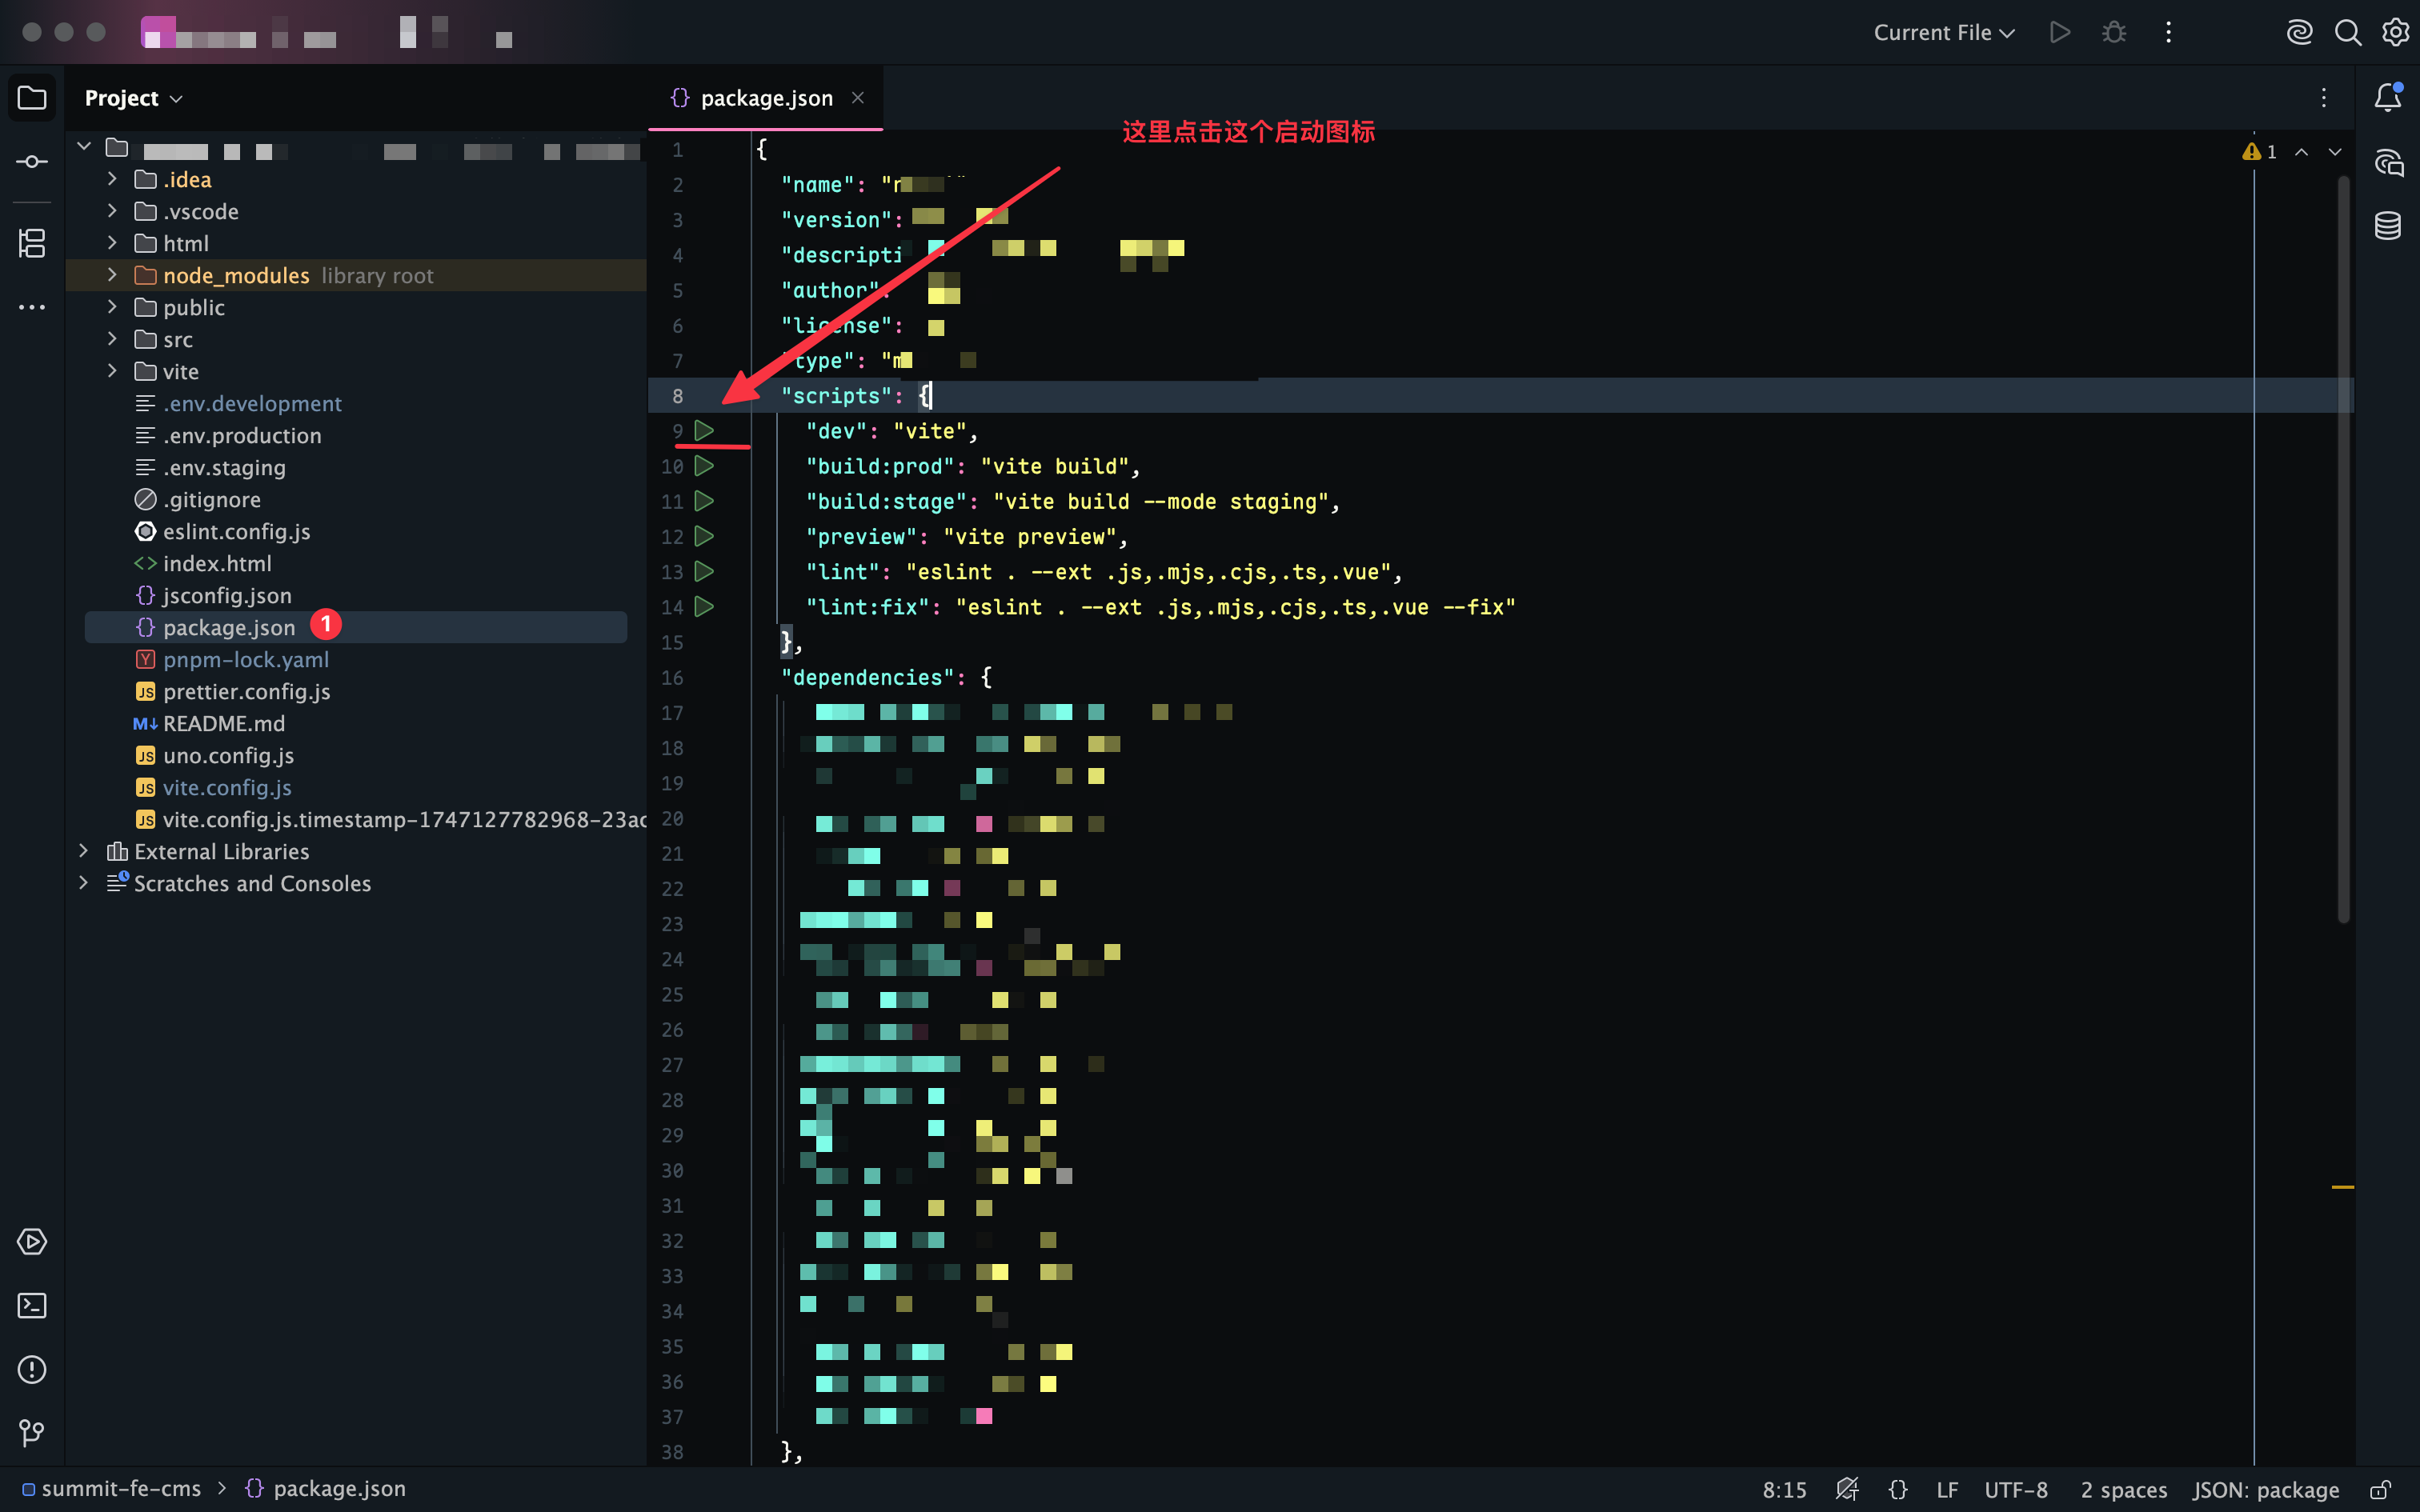Open the Structure tool window icon
2420x1512 pixels.
32,243
